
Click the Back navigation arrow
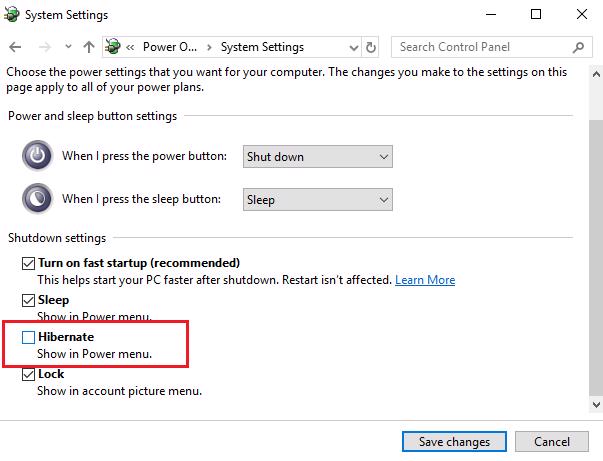coord(17,47)
